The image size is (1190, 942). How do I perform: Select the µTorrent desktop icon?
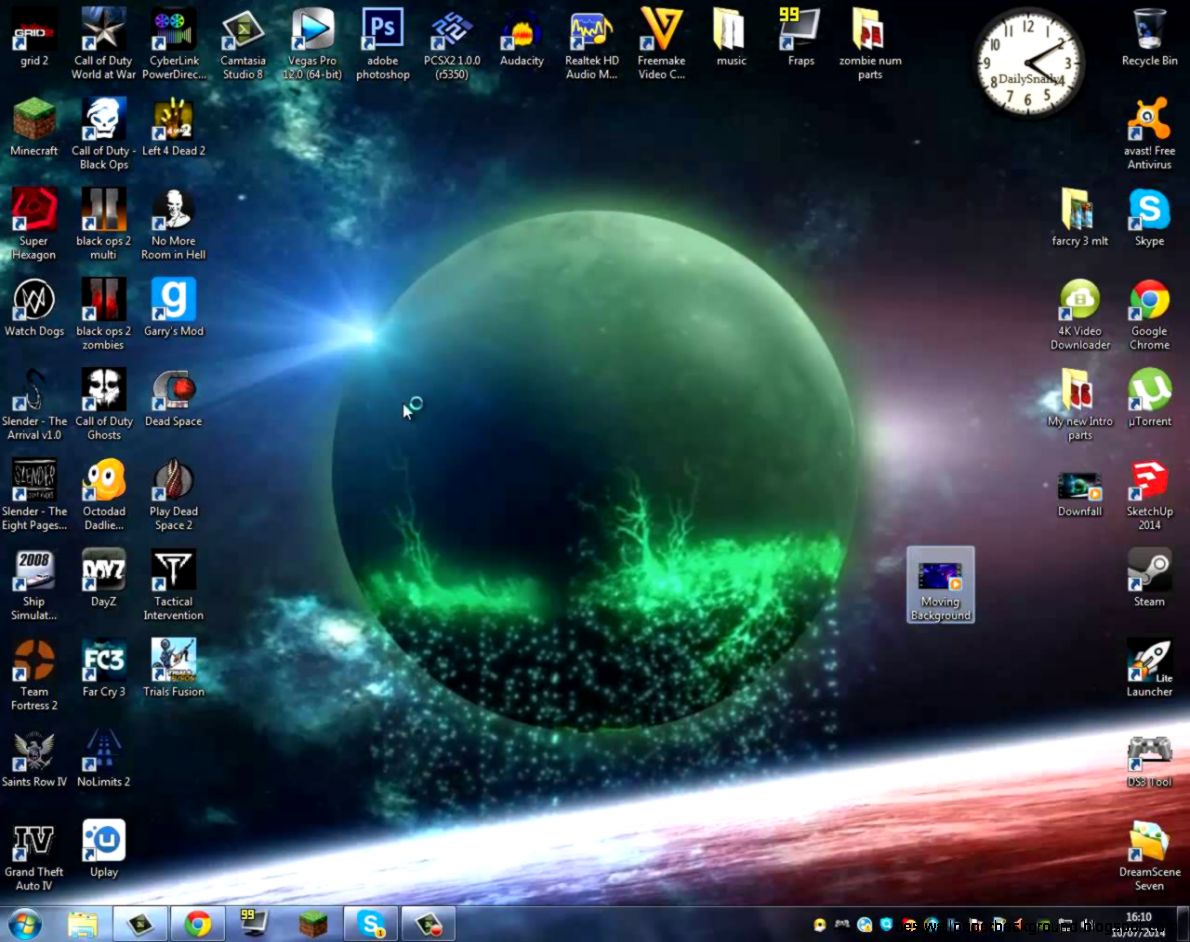[x=1149, y=398]
